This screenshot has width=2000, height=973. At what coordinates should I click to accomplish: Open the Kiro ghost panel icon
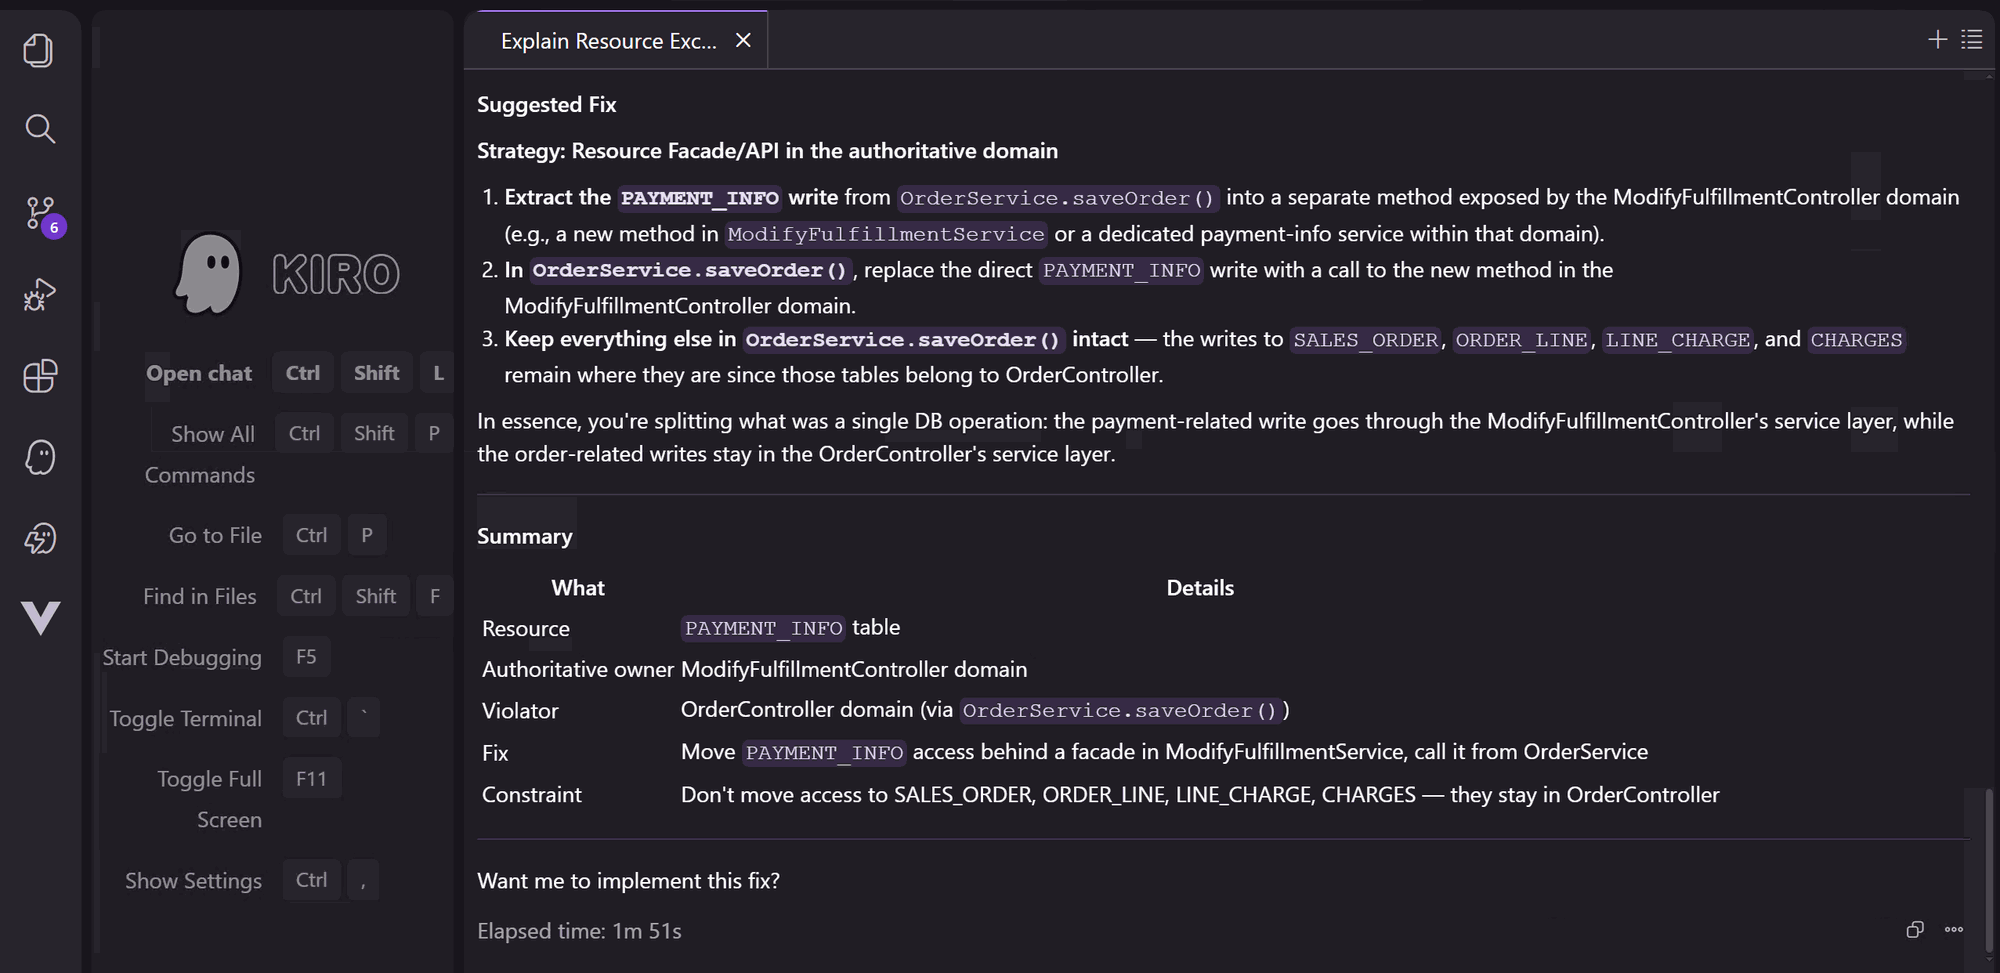(39, 458)
